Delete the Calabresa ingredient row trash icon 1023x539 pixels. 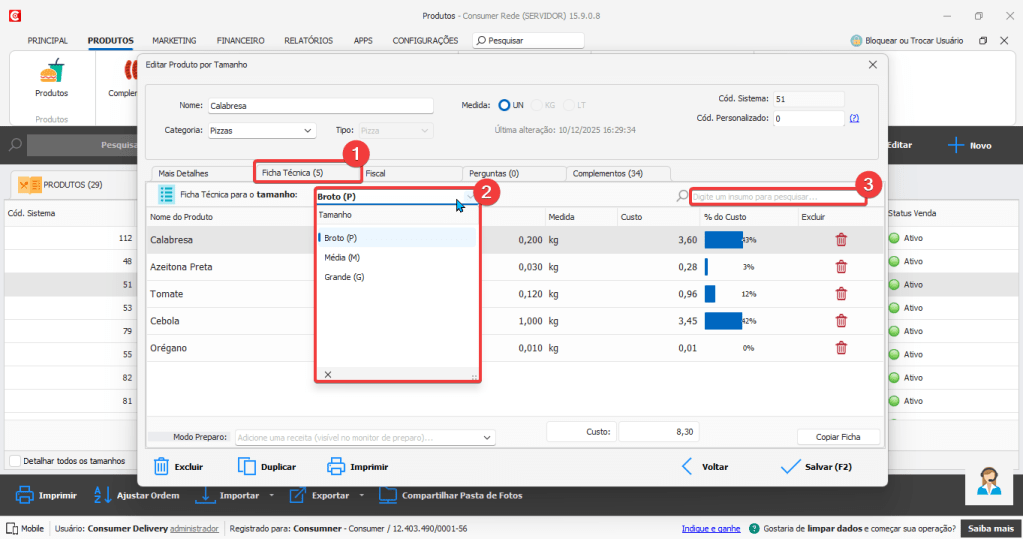pyautogui.click(x=841, y=240)
